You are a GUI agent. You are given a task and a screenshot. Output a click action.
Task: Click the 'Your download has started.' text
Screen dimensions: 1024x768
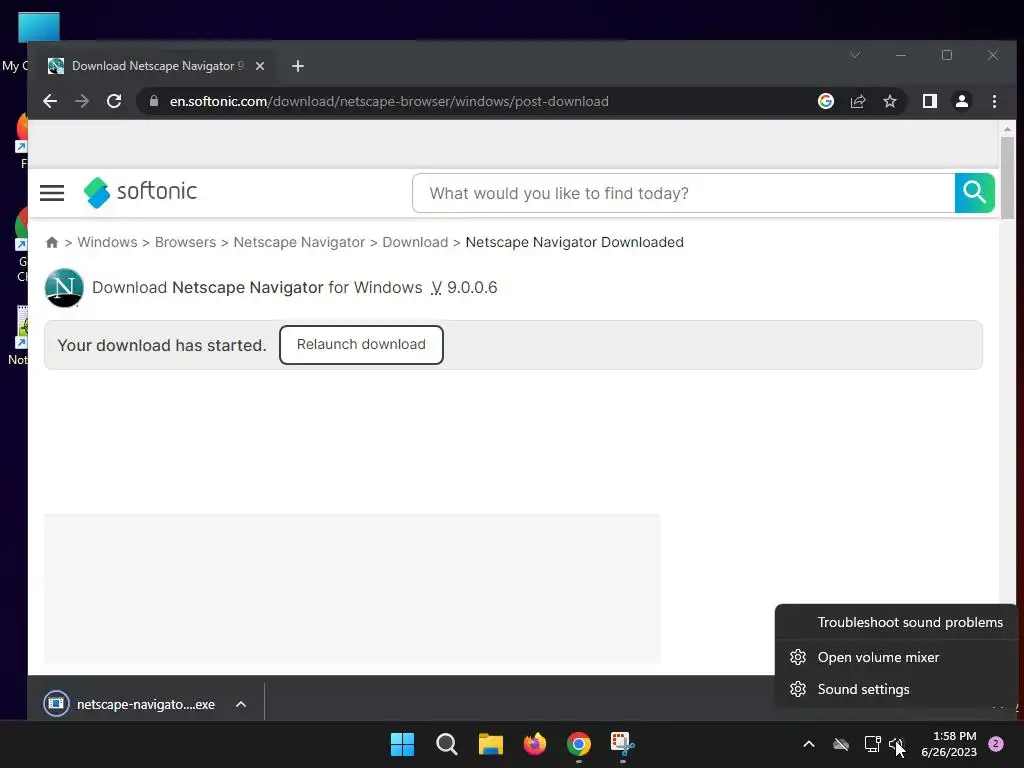(x=162, y=345)
